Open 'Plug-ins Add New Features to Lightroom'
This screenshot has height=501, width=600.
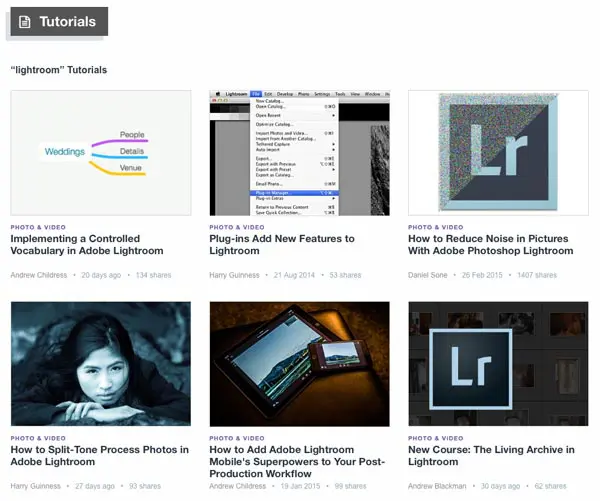click(x=282, y=245)
